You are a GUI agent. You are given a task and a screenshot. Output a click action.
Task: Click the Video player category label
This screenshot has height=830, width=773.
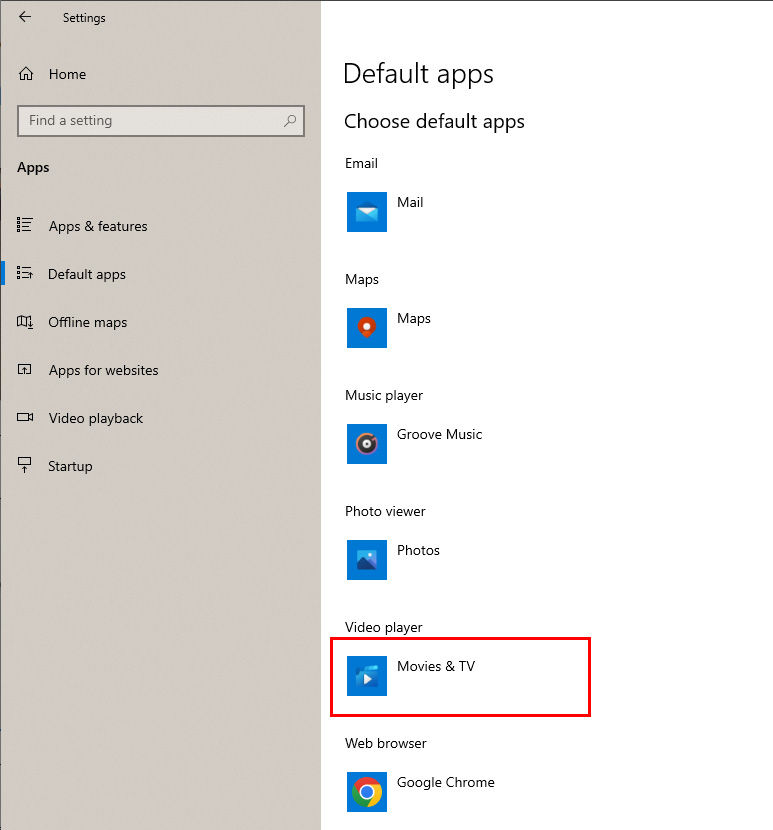[x=384, y=627]
